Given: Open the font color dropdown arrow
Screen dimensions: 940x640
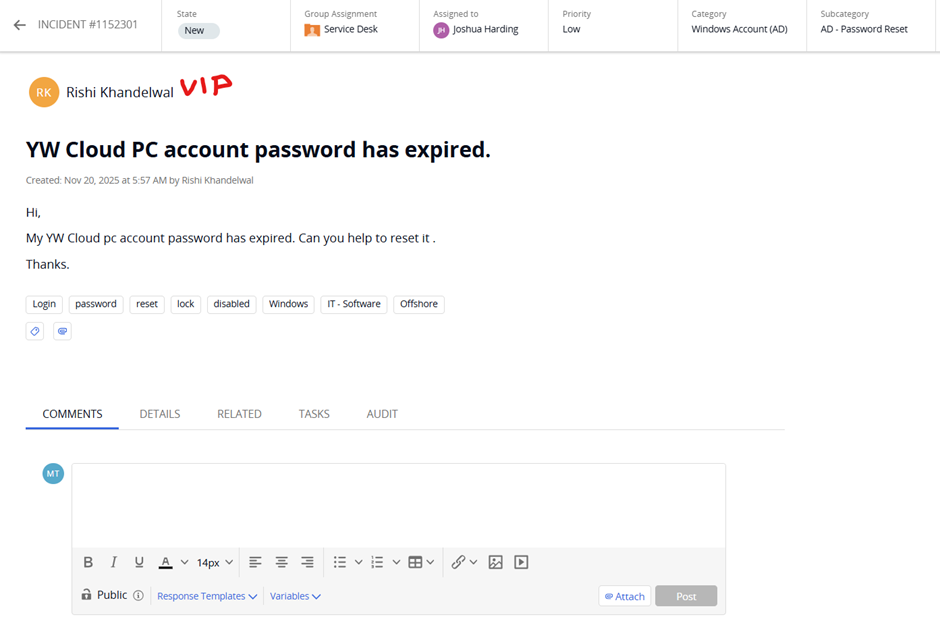Looking at the screenshot, I should [x=185, y=562].
